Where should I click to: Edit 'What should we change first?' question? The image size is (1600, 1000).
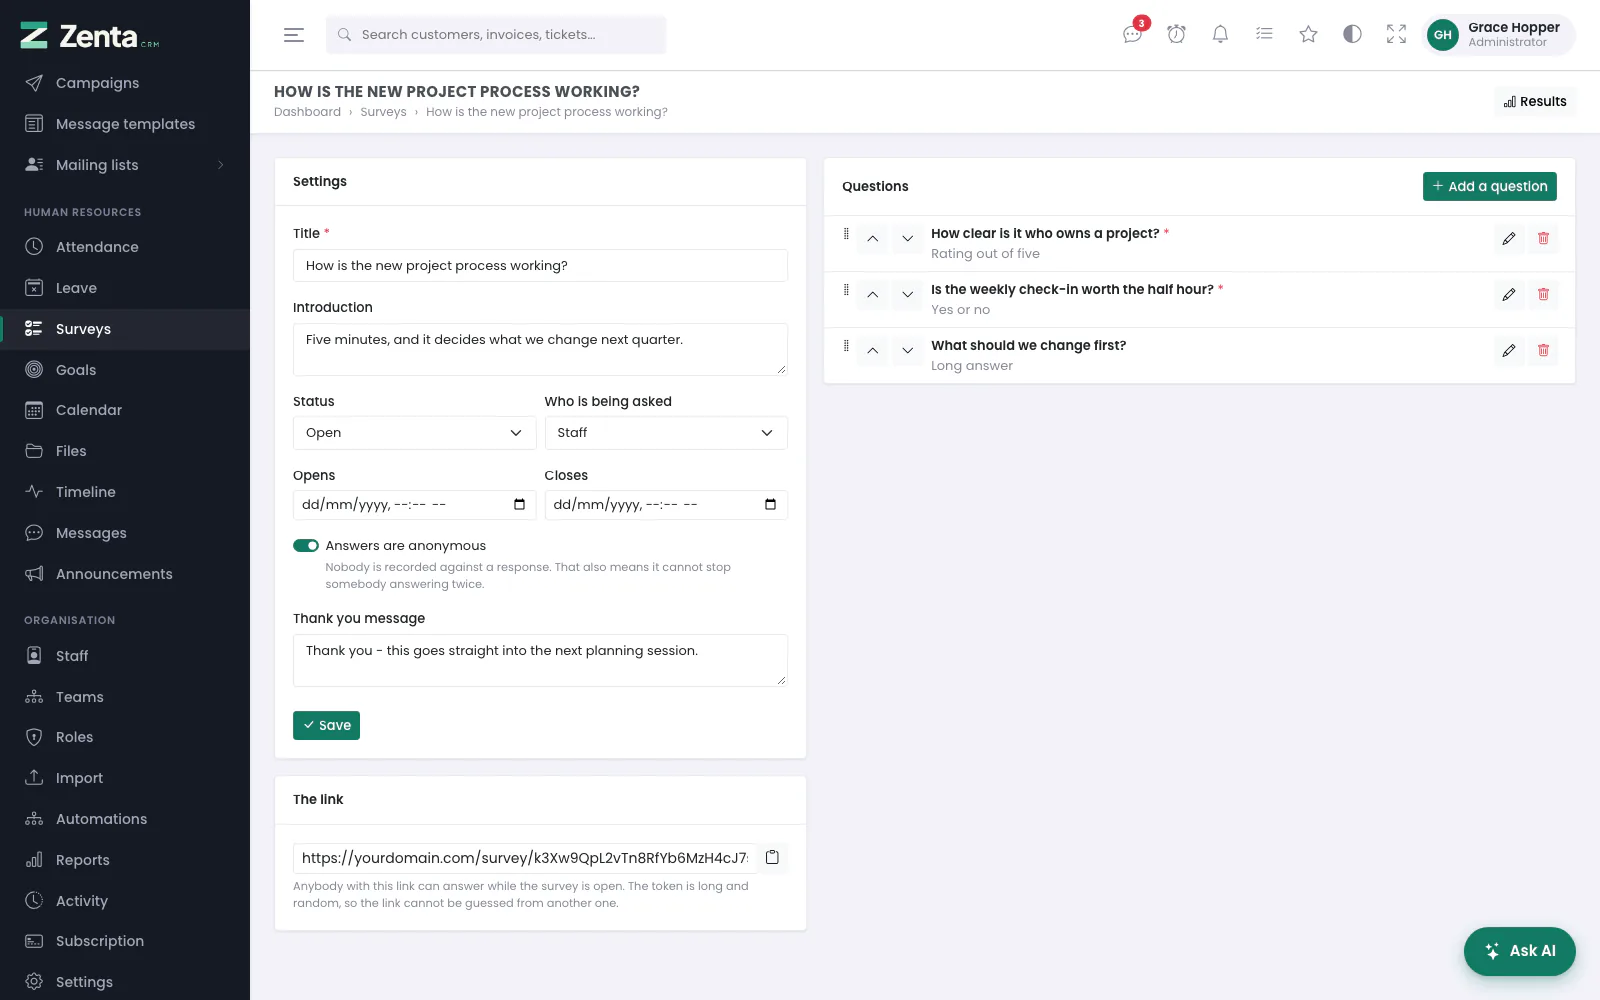[x=1509, y=350]
